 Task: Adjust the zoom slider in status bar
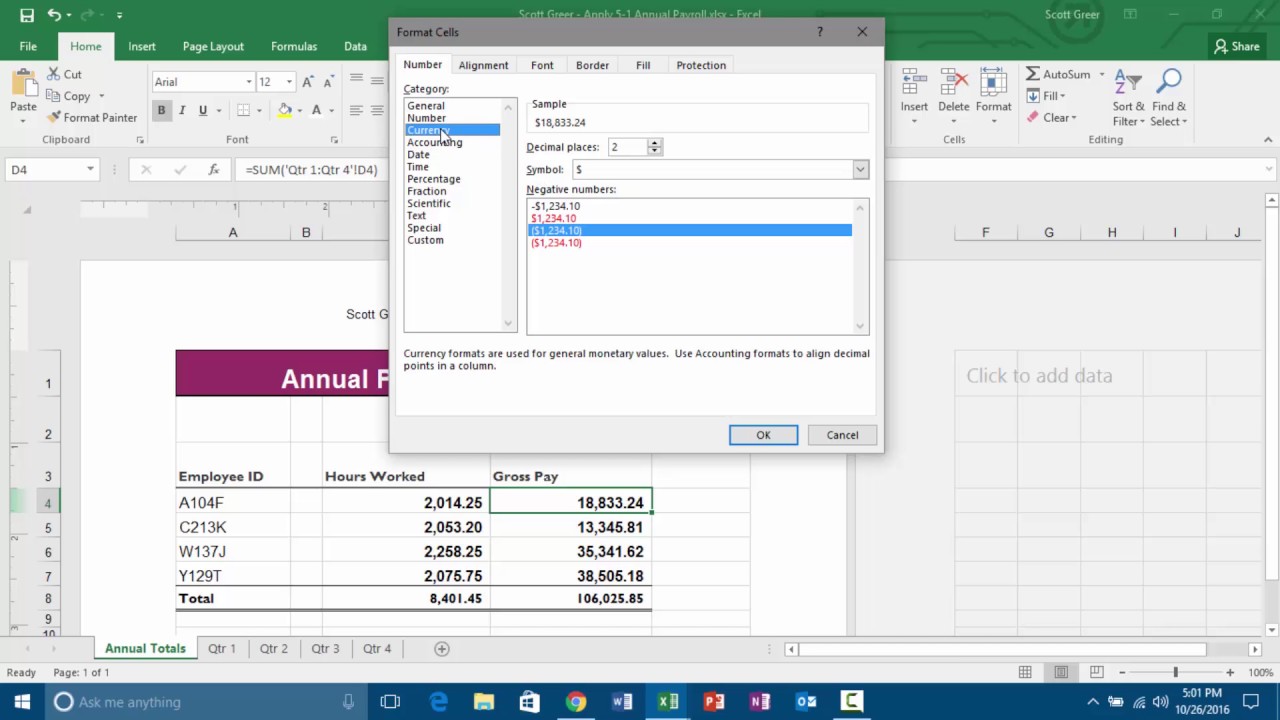tap(1176, 673)
